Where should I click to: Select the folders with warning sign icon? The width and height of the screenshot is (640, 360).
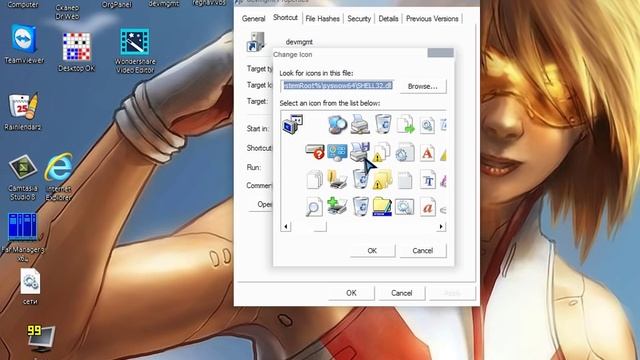click(382, 180)
